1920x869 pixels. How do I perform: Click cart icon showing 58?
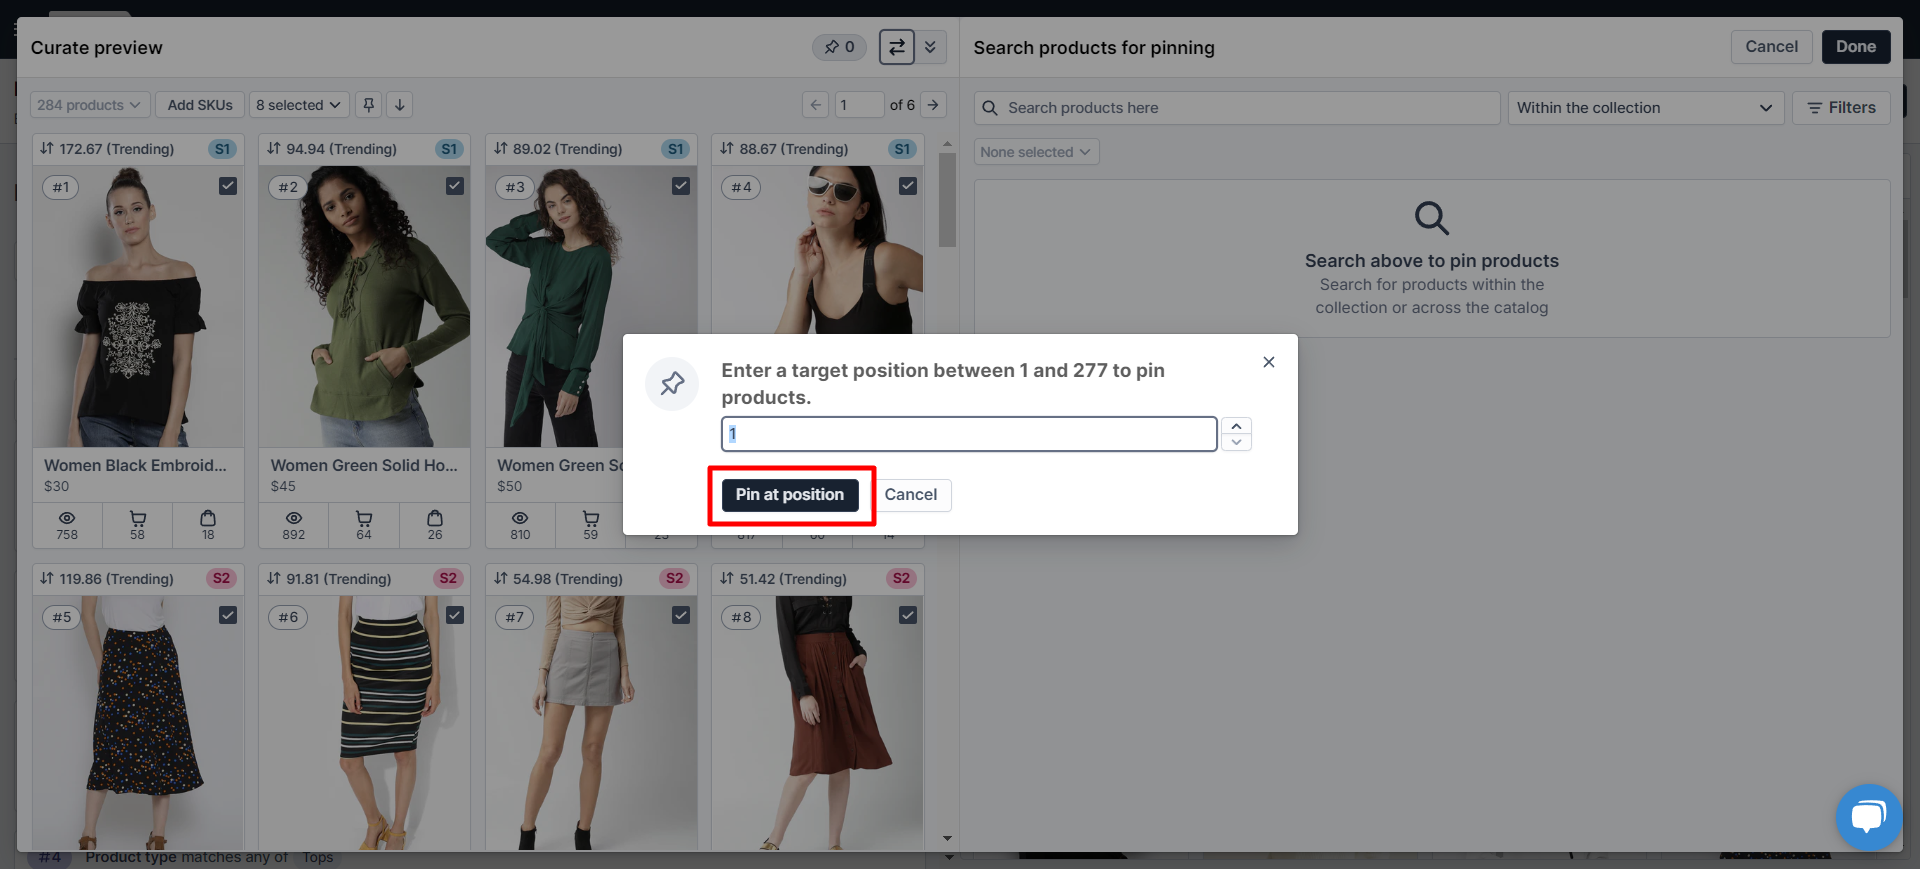pyautogui.click(x=138, y=518)
